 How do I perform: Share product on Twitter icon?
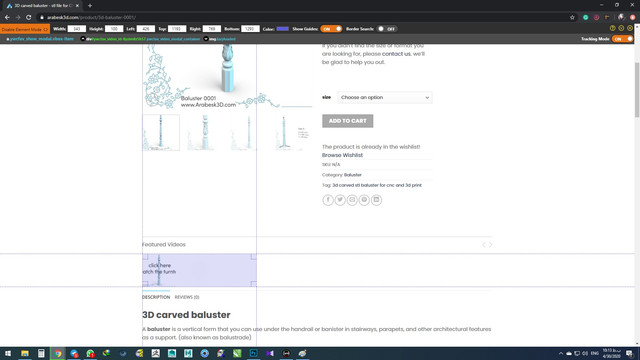click(340, 200)
